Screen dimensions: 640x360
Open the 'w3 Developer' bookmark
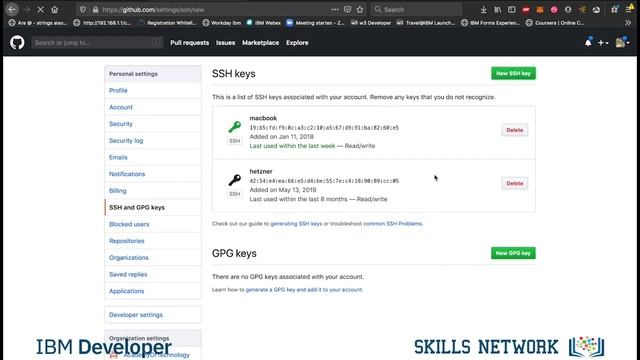coord(371,23)
